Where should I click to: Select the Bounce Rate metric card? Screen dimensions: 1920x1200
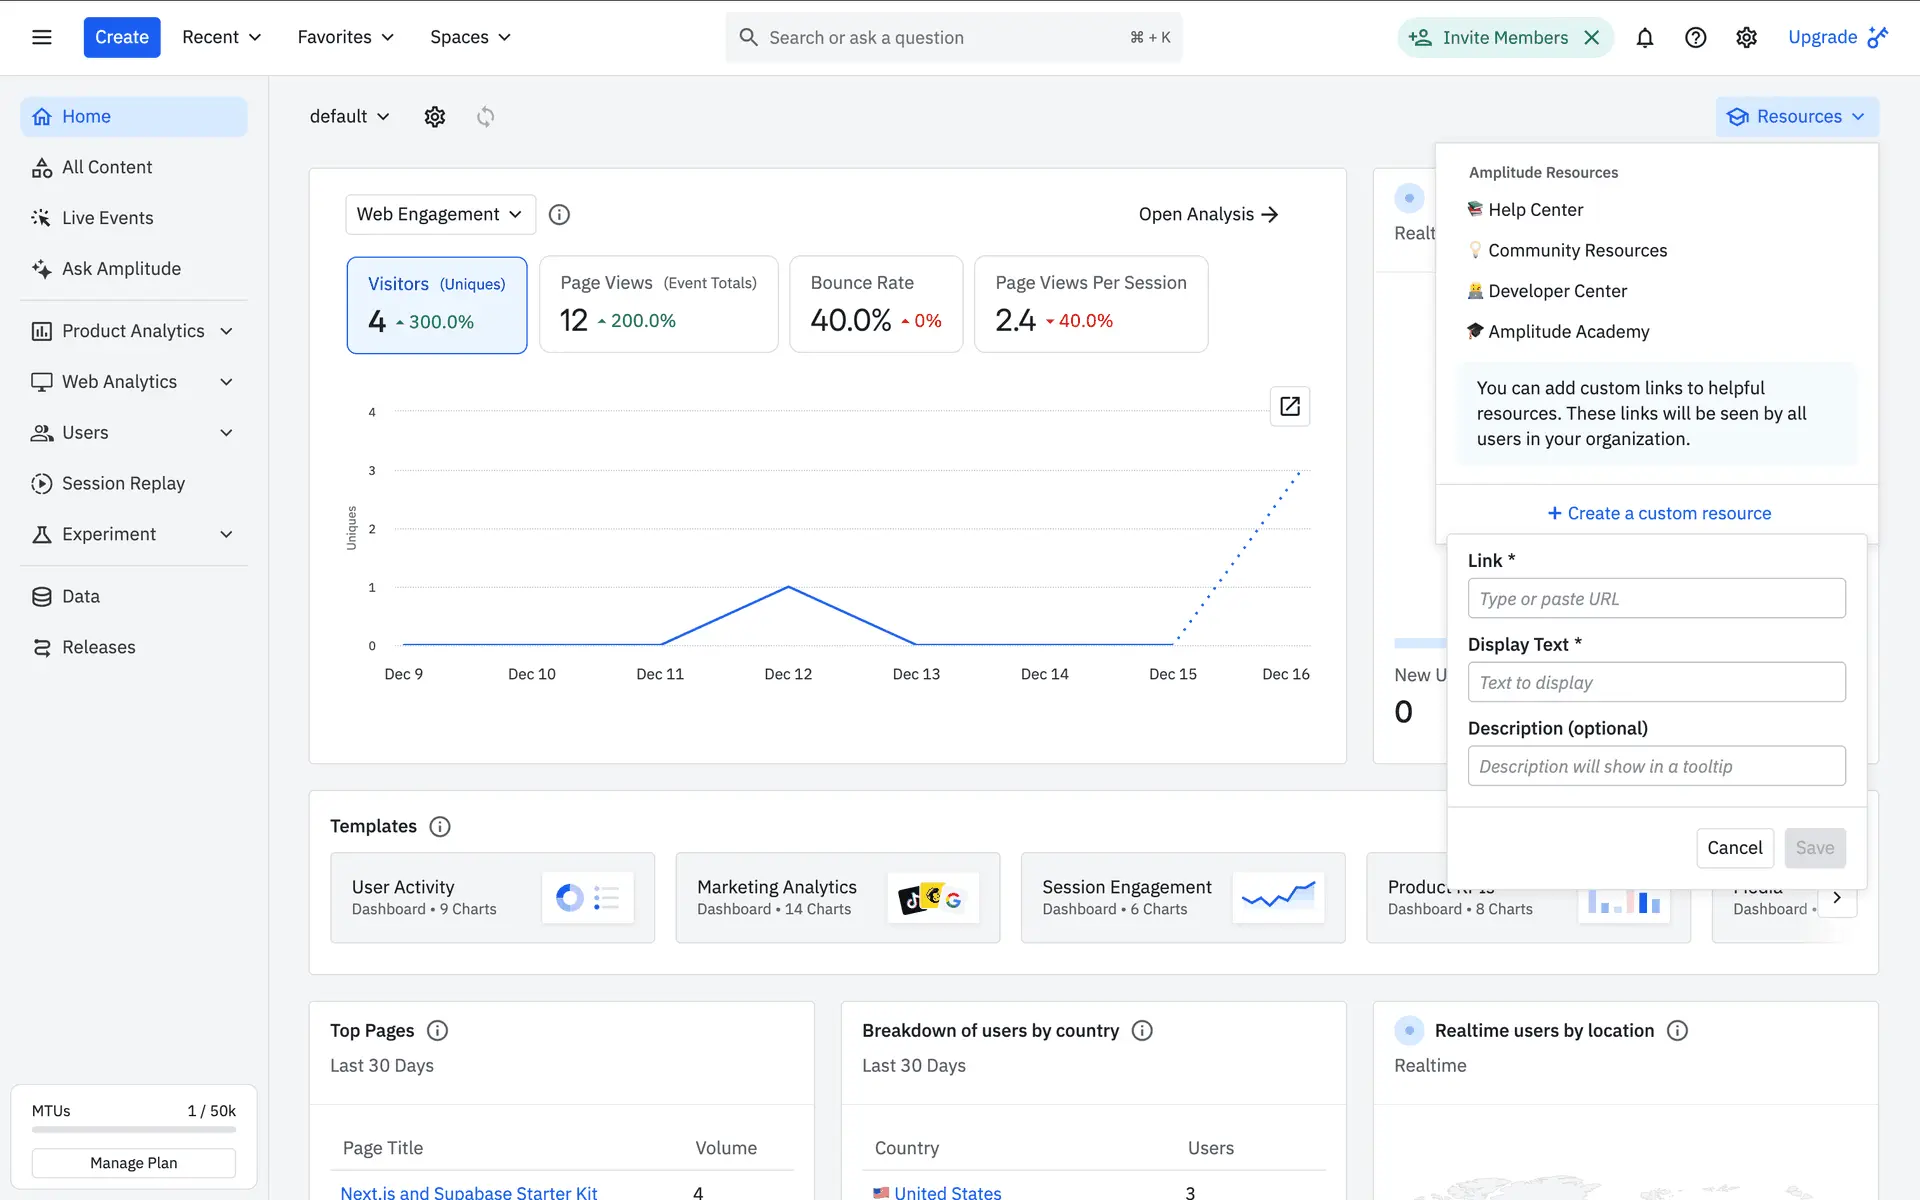pos(875,304)
